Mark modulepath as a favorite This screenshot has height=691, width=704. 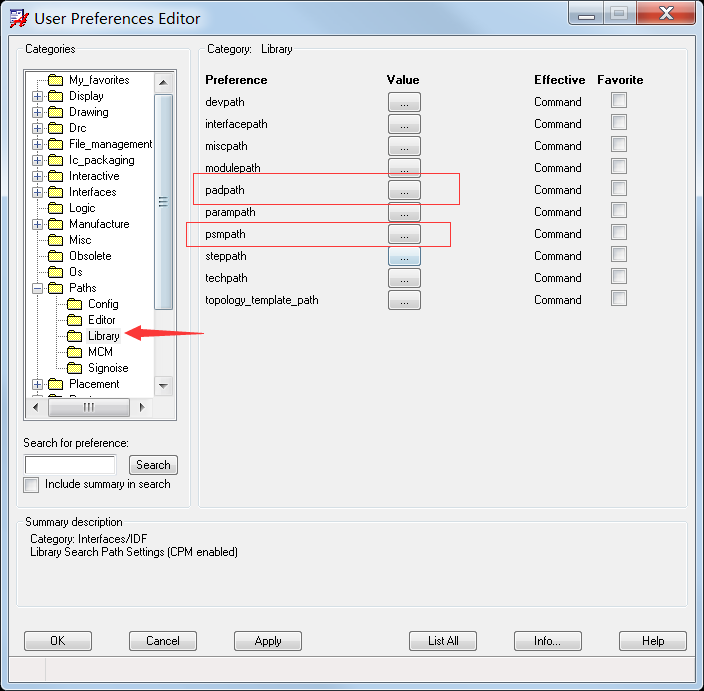[619, 166]
